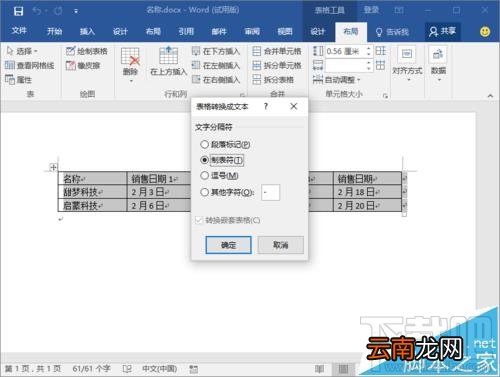Click 合并单元格 merge cells
Image resolution: width=500 pixels, height=377 pixels.
coord(277,51)
